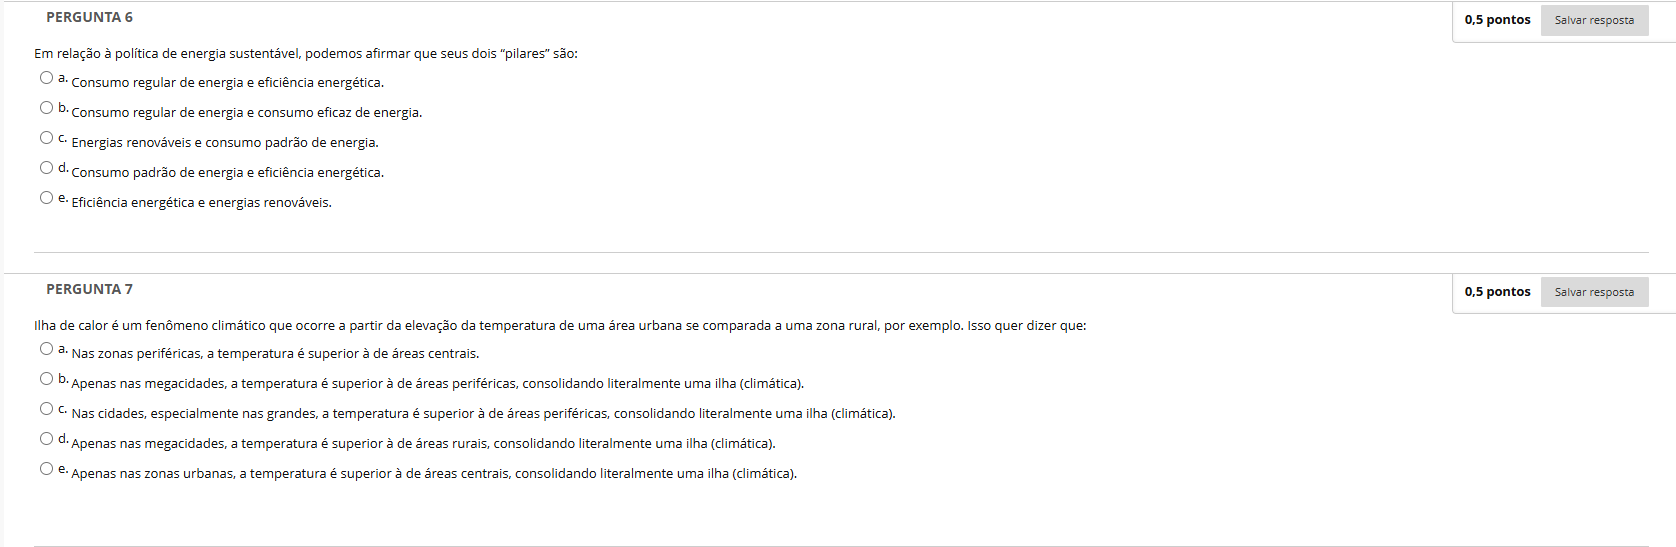Select option a for Pergunta 7
This screenshot has width=1676, height=547.
pos(47,349)
